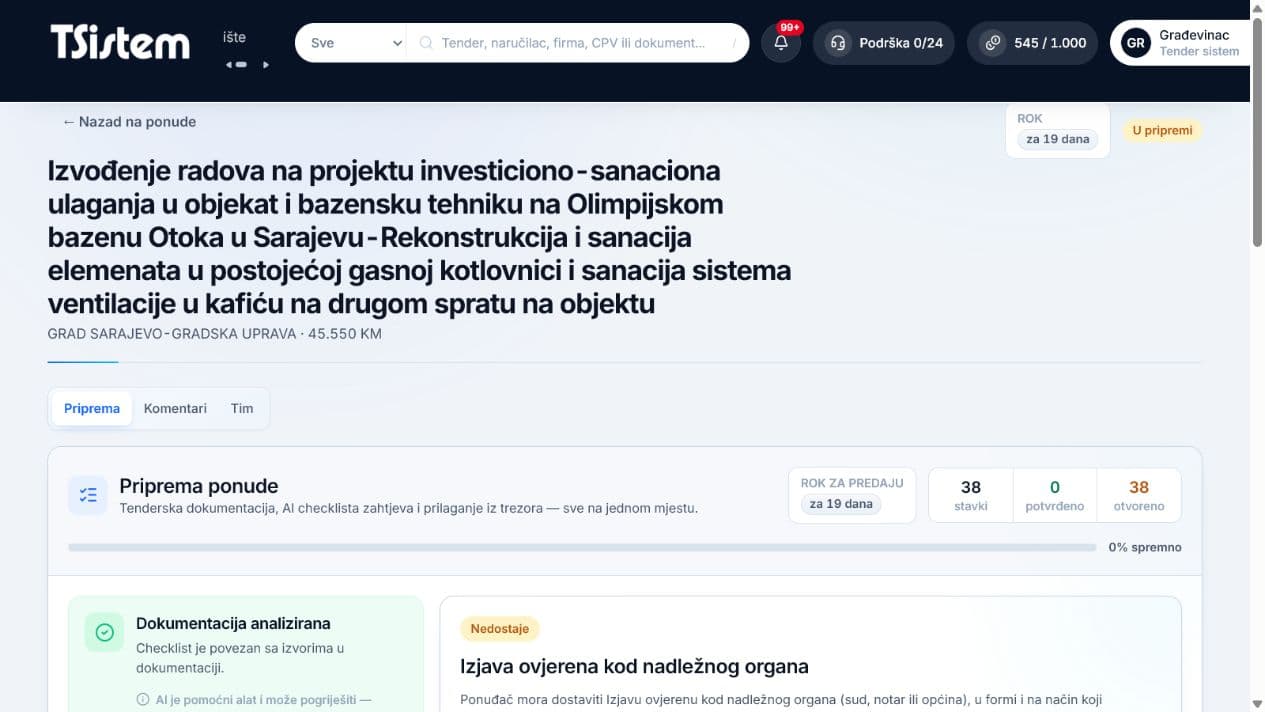Click the 0% spremno progress bar
This screenshot has height=712, width=1265.
pyautogui.click(x=582, y=547)
